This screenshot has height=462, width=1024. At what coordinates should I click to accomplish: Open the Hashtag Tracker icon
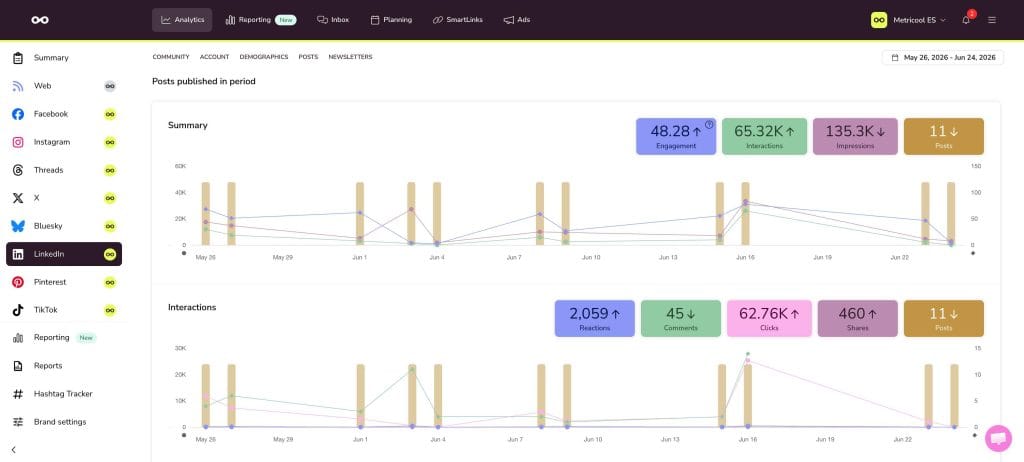[18, 394]
